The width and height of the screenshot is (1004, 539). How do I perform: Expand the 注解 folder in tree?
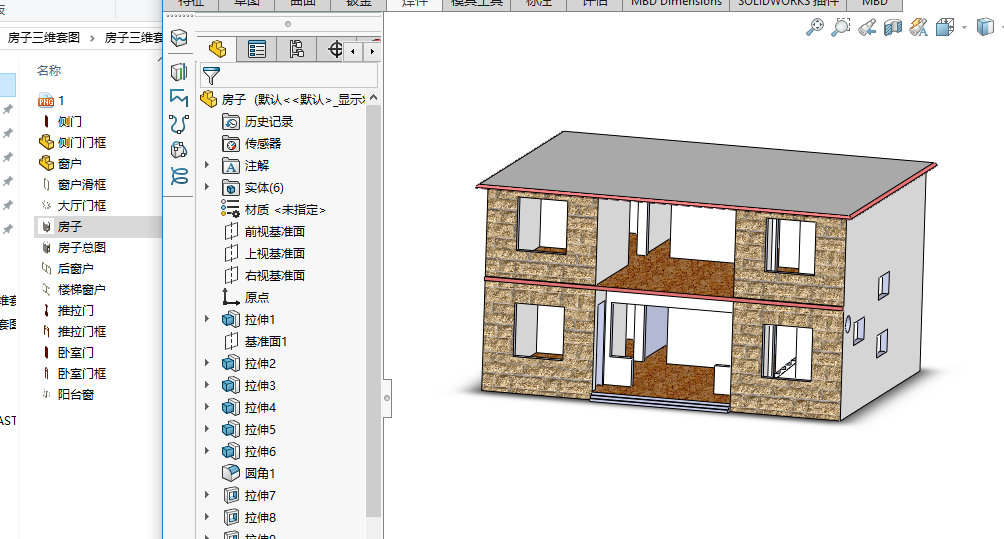coord(208,166)
